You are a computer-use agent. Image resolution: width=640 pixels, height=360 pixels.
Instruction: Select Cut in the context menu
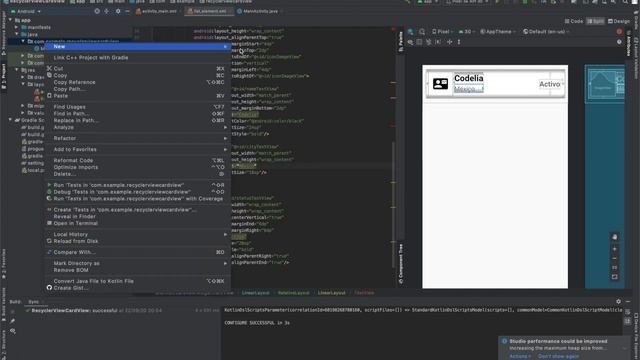click(138, 69)
